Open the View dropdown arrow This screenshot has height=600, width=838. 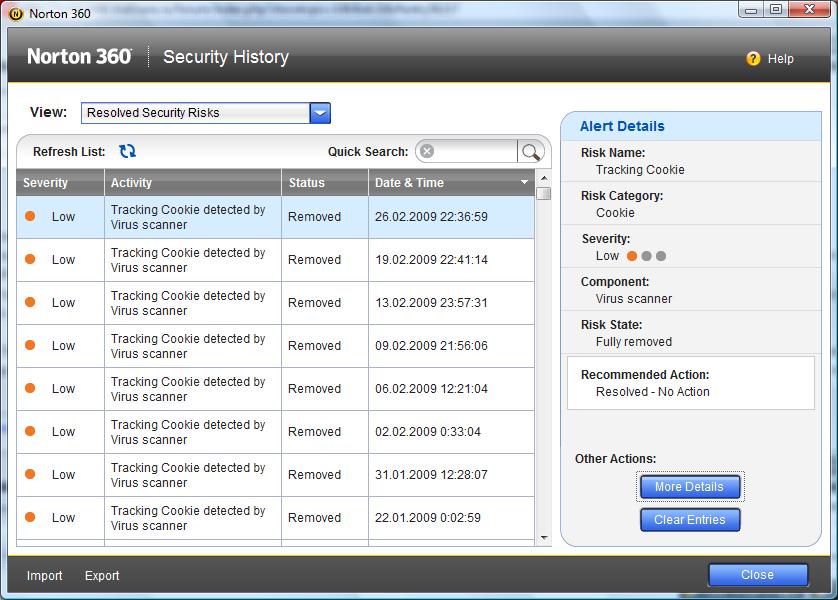click(320, 113)
